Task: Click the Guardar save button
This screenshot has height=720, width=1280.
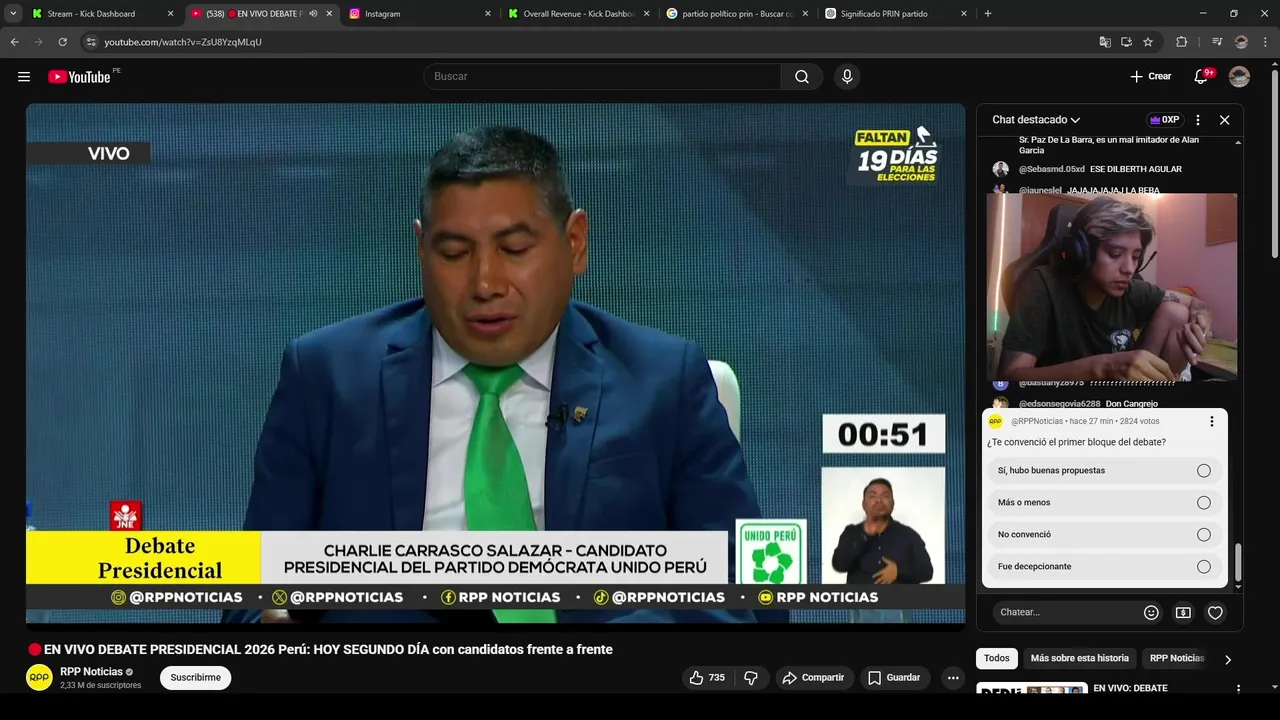Action: point(894,678)
